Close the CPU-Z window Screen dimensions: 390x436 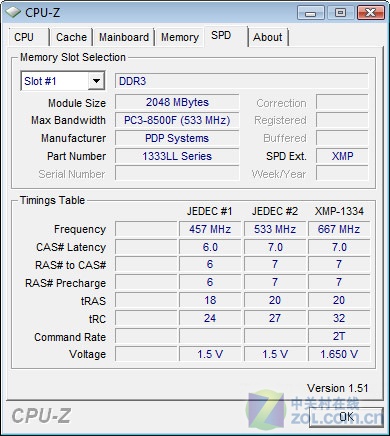click(x=370, y=13)
